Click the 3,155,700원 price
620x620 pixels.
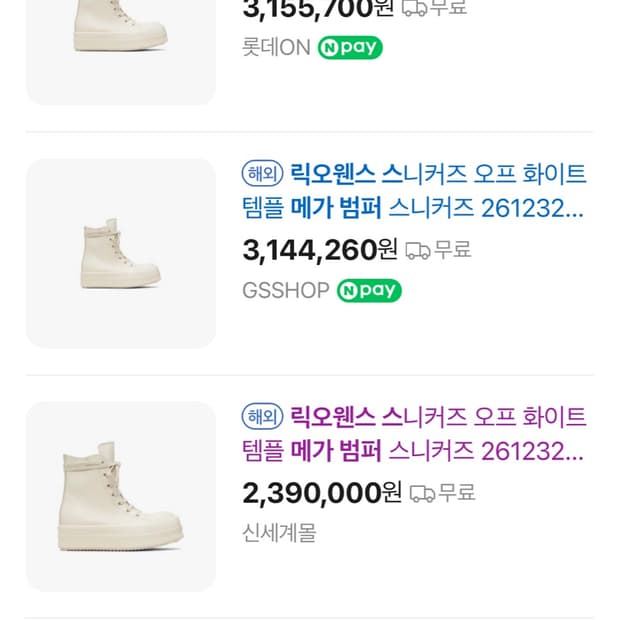(318, 9)
